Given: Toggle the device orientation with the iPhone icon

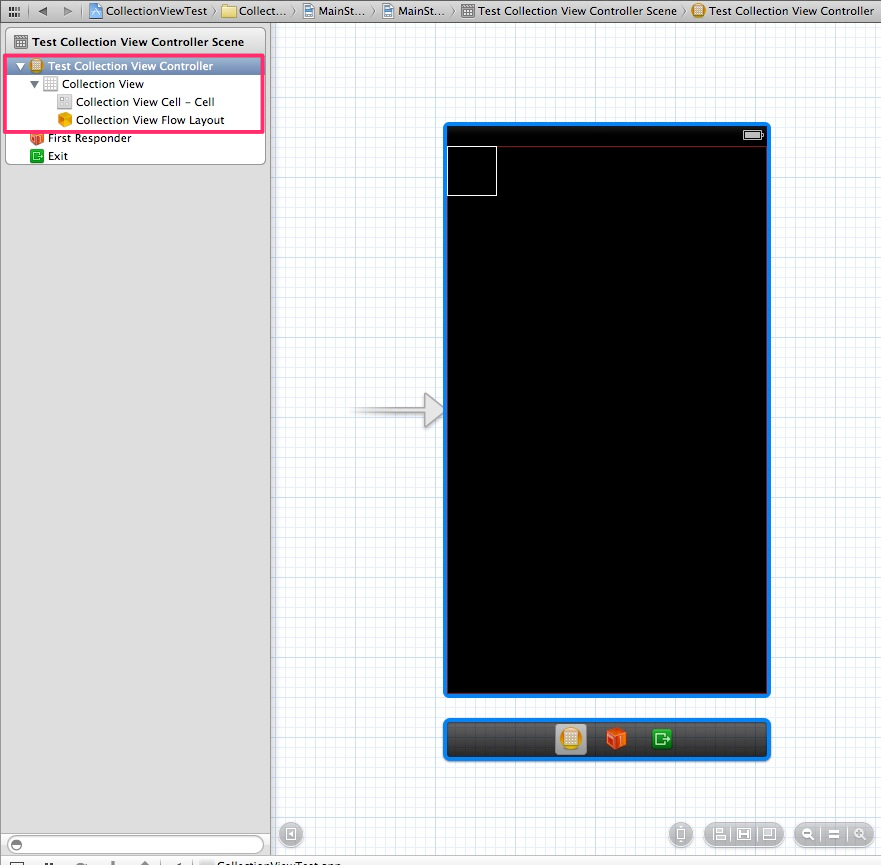Looking at the screenshot, I should 681,834.
